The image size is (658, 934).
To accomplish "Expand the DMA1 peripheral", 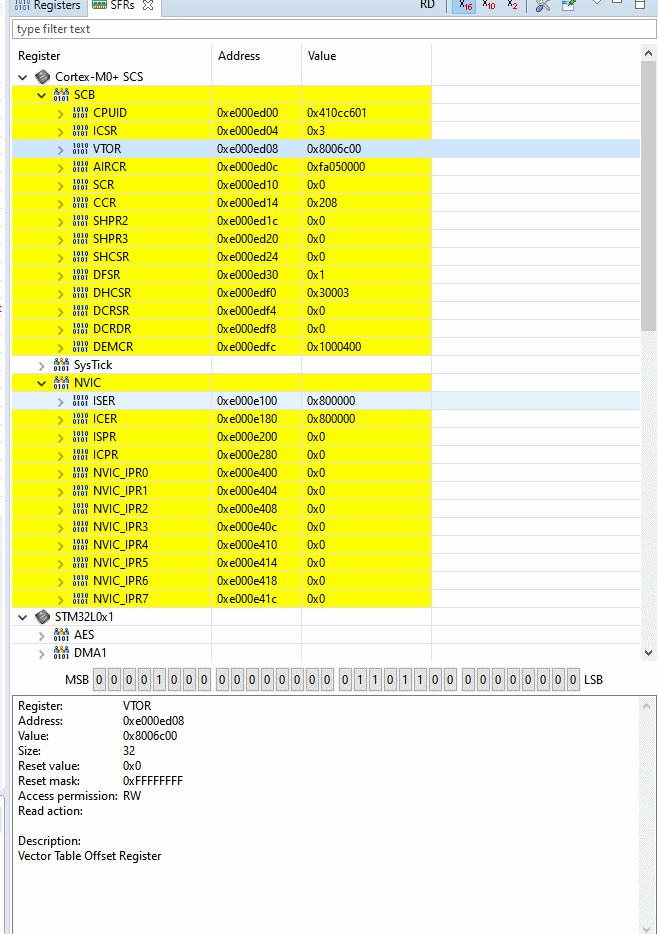I will click(41, 653).
